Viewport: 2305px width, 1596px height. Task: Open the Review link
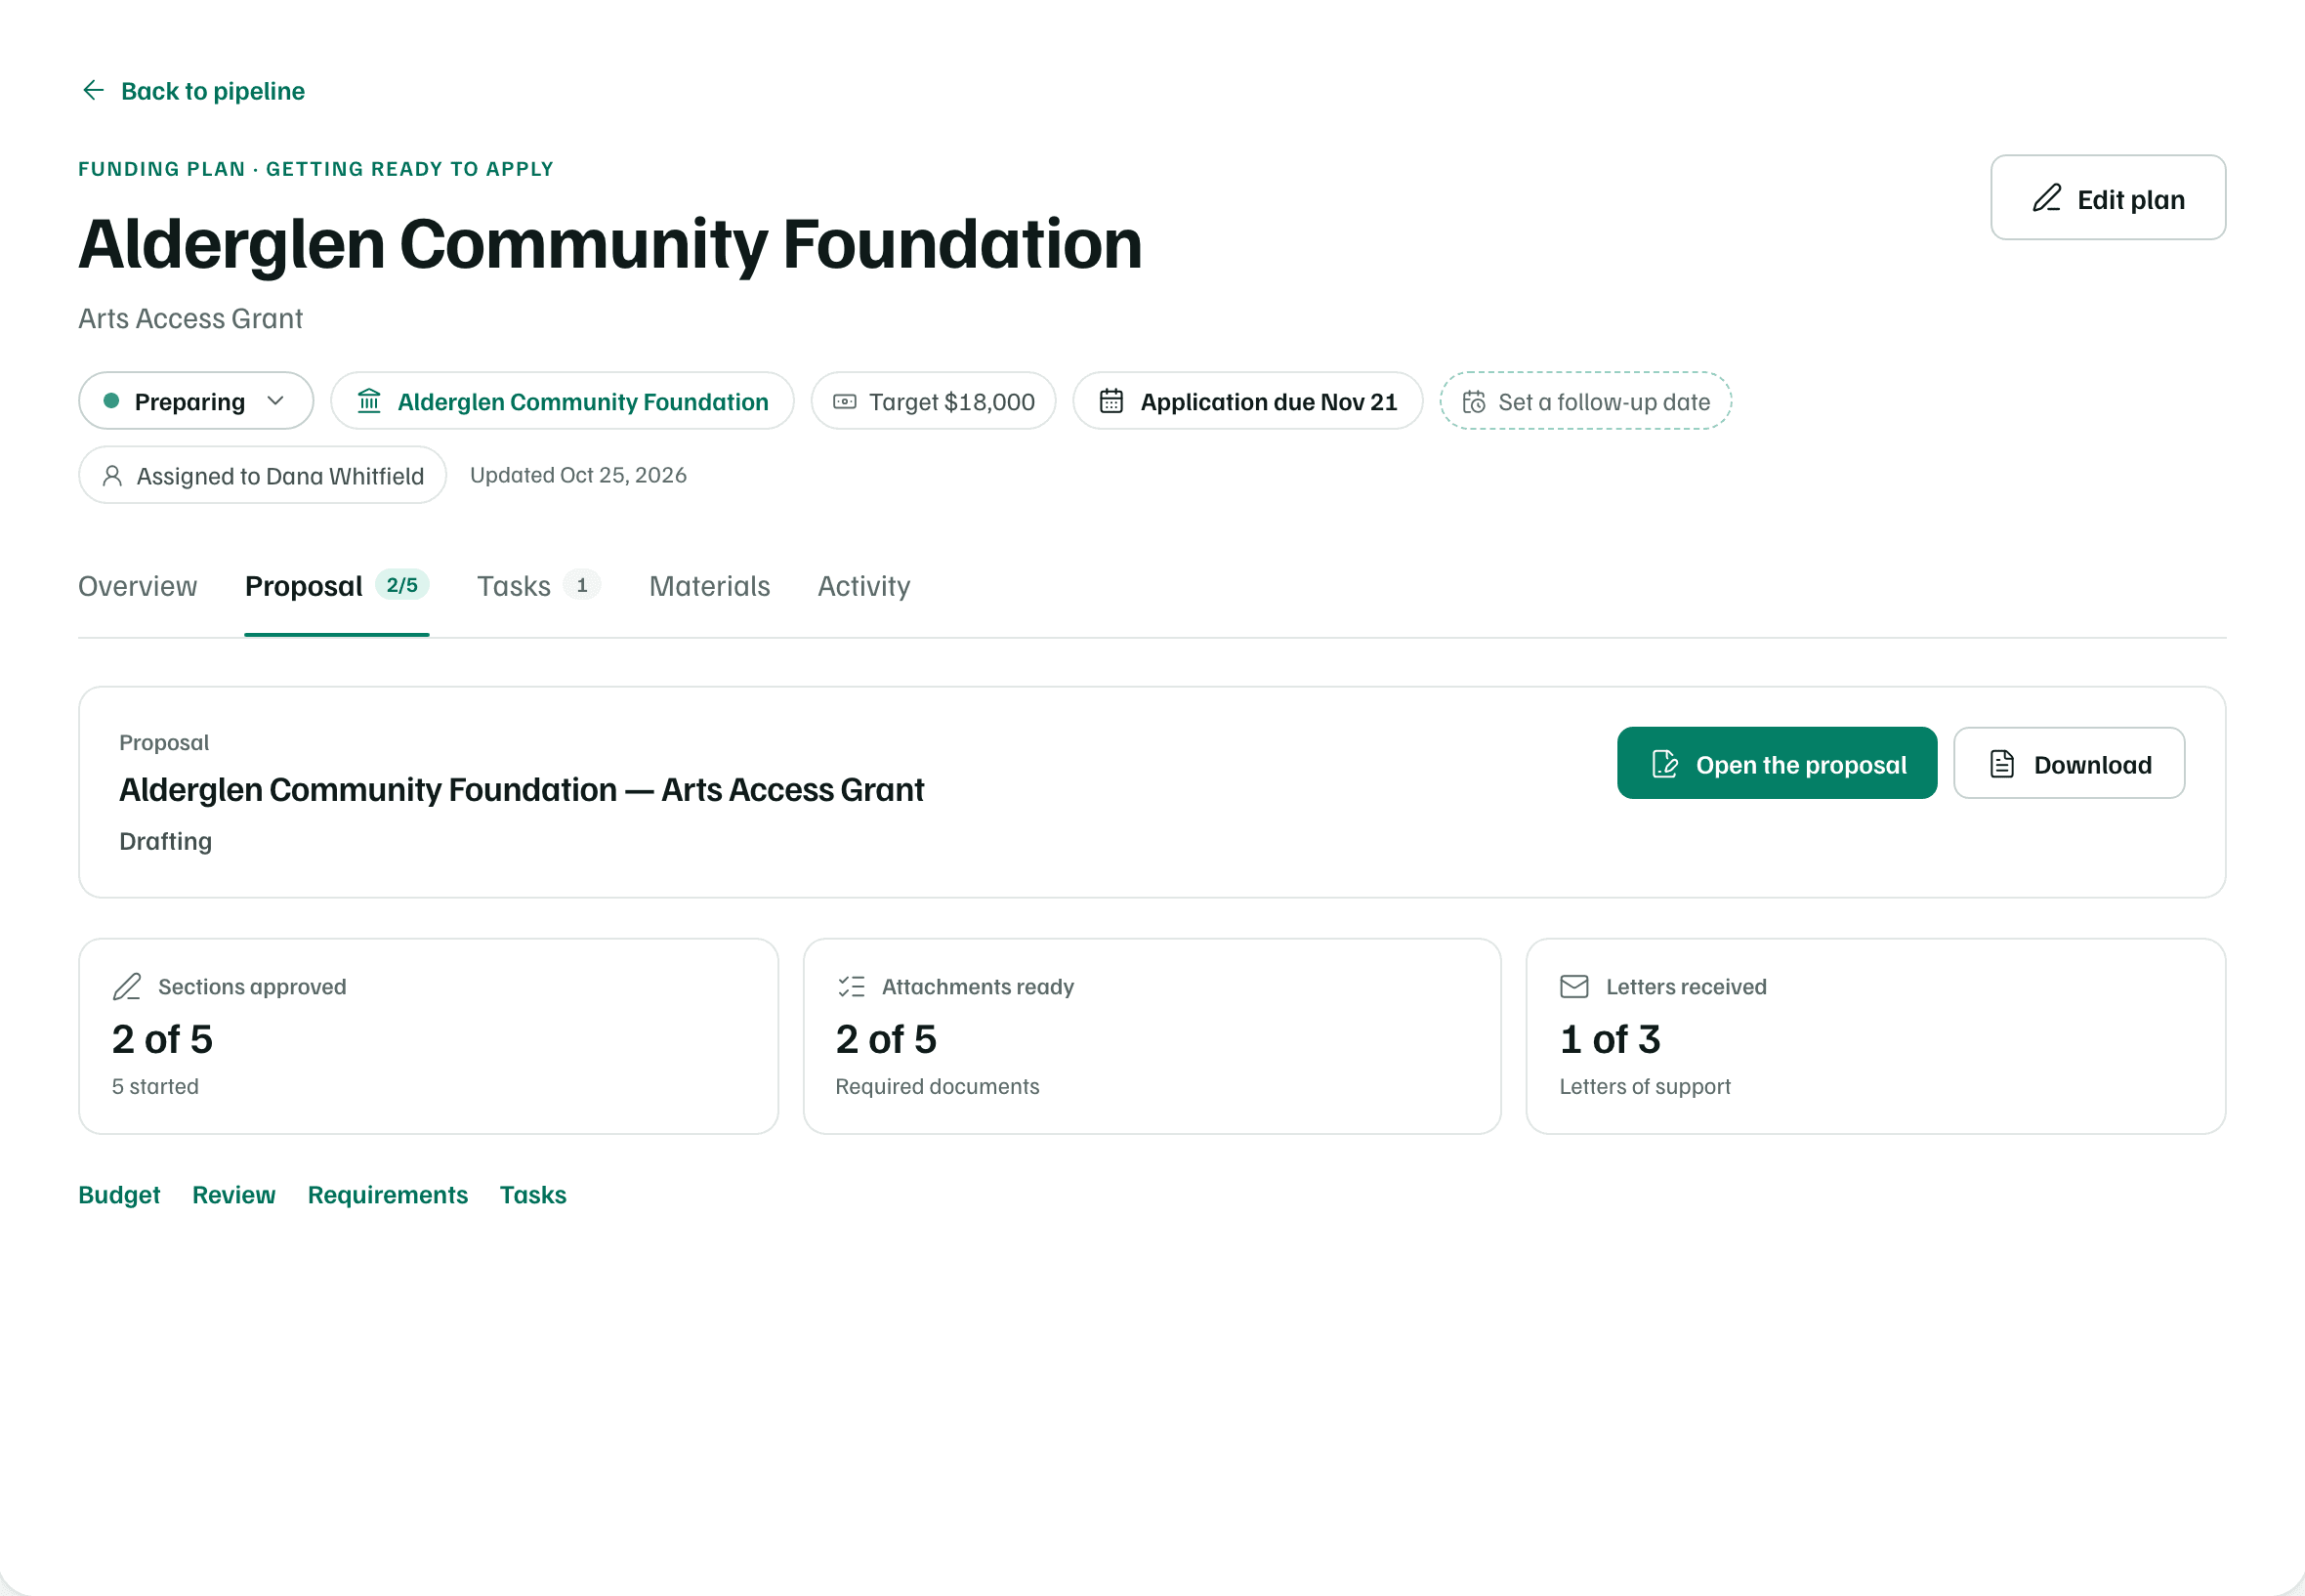click(x=234, y=1195)
